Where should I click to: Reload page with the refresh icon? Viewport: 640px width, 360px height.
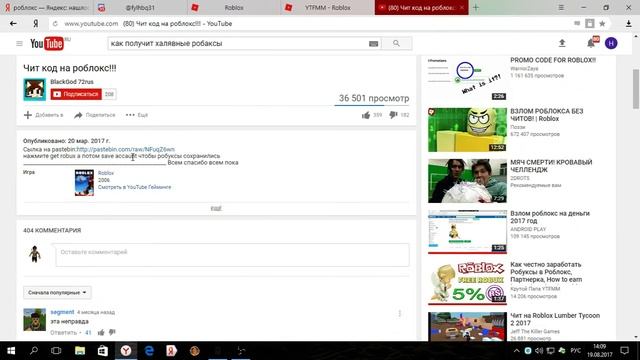point(55,24)
